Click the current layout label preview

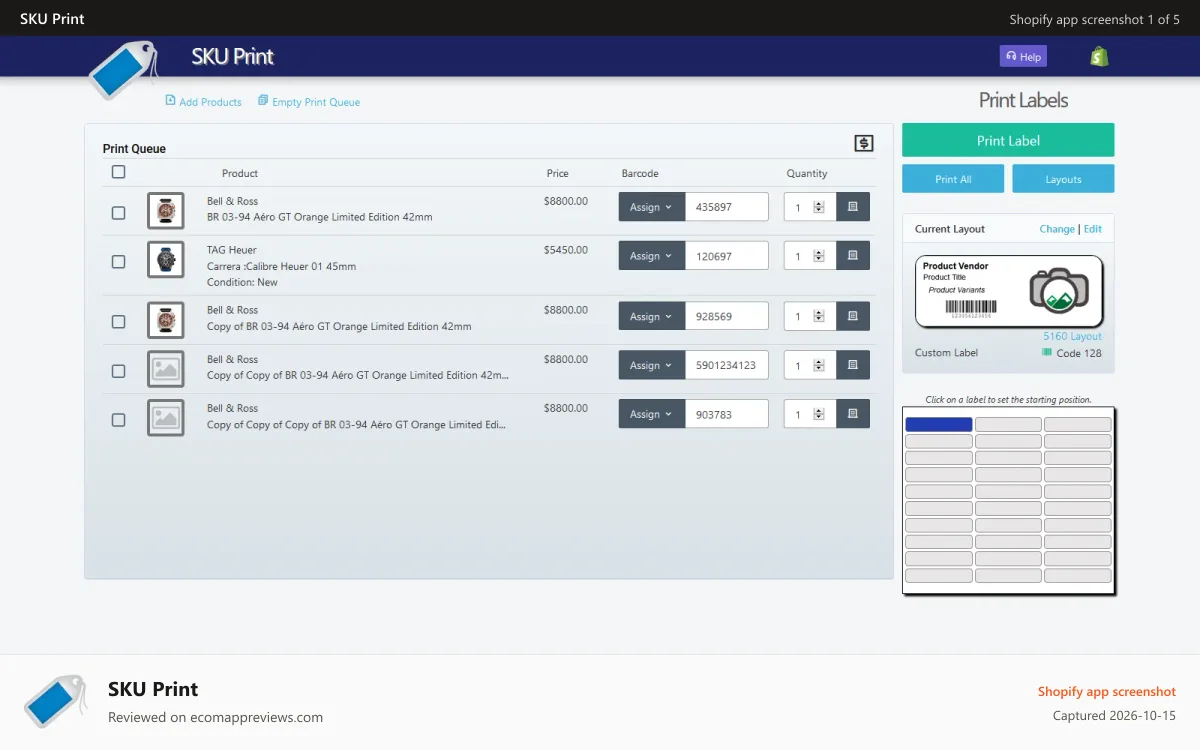coord(1009,291)
